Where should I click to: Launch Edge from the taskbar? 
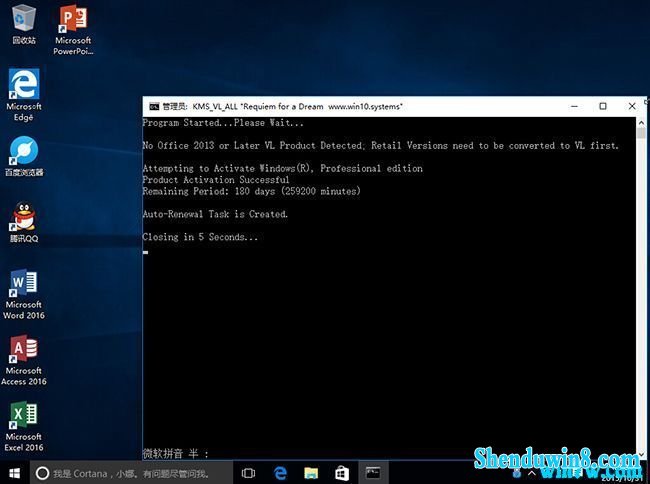(x=280, y=473)
